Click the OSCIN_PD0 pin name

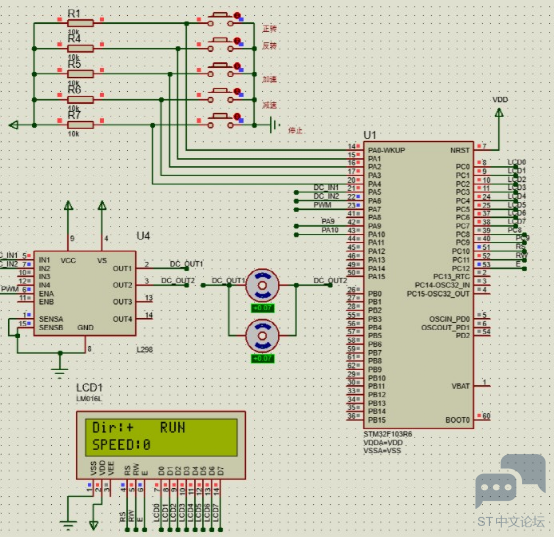point(449,319)
